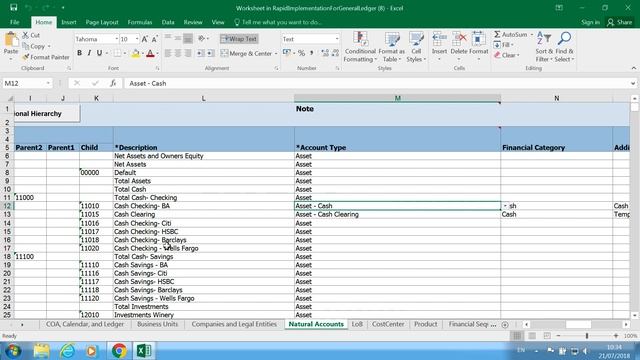Image resolution: width=640 pixels, height=360 pixels.
Task: Click the Copy icon
Action: pos(26,46)
